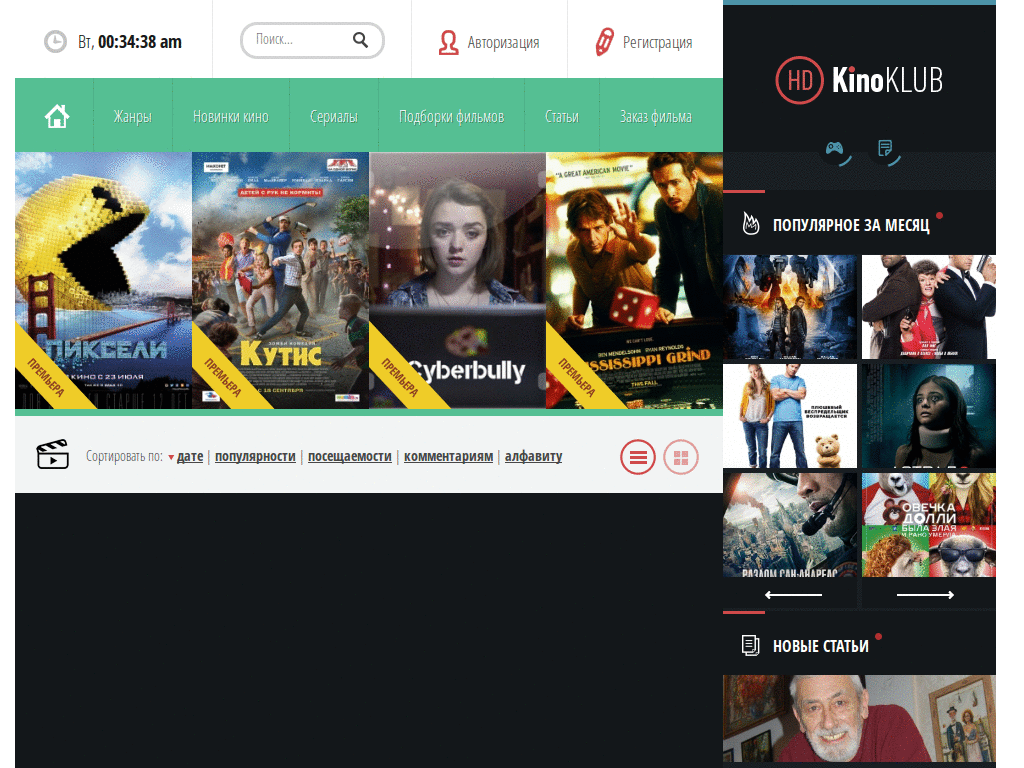Click the Регистрация link
The height and width of the screenshot is (768, 1024).
(x=657, y=42)
